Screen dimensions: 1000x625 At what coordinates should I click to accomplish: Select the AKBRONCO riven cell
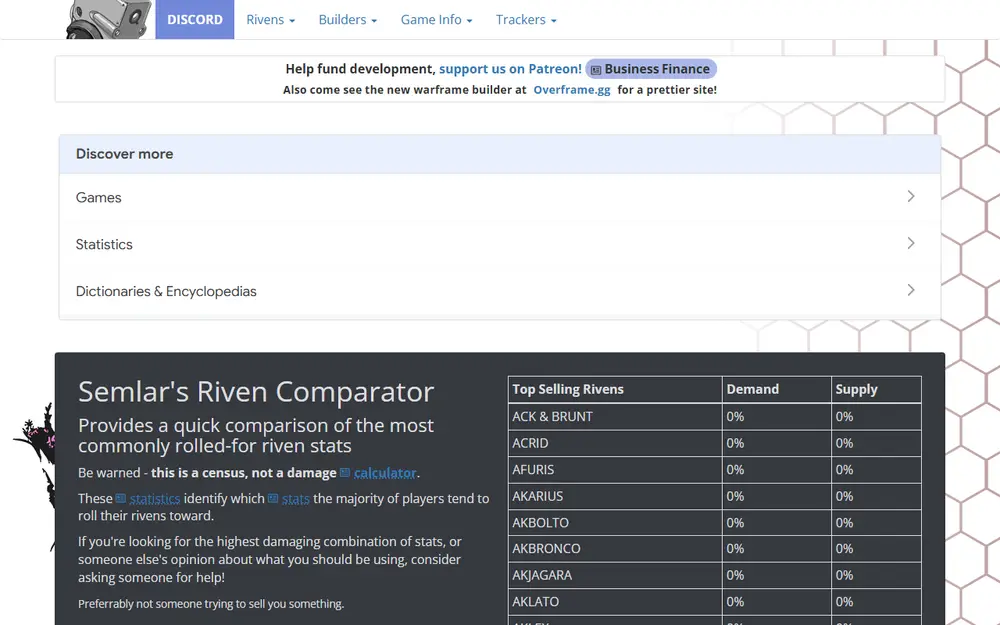point(615,548)
